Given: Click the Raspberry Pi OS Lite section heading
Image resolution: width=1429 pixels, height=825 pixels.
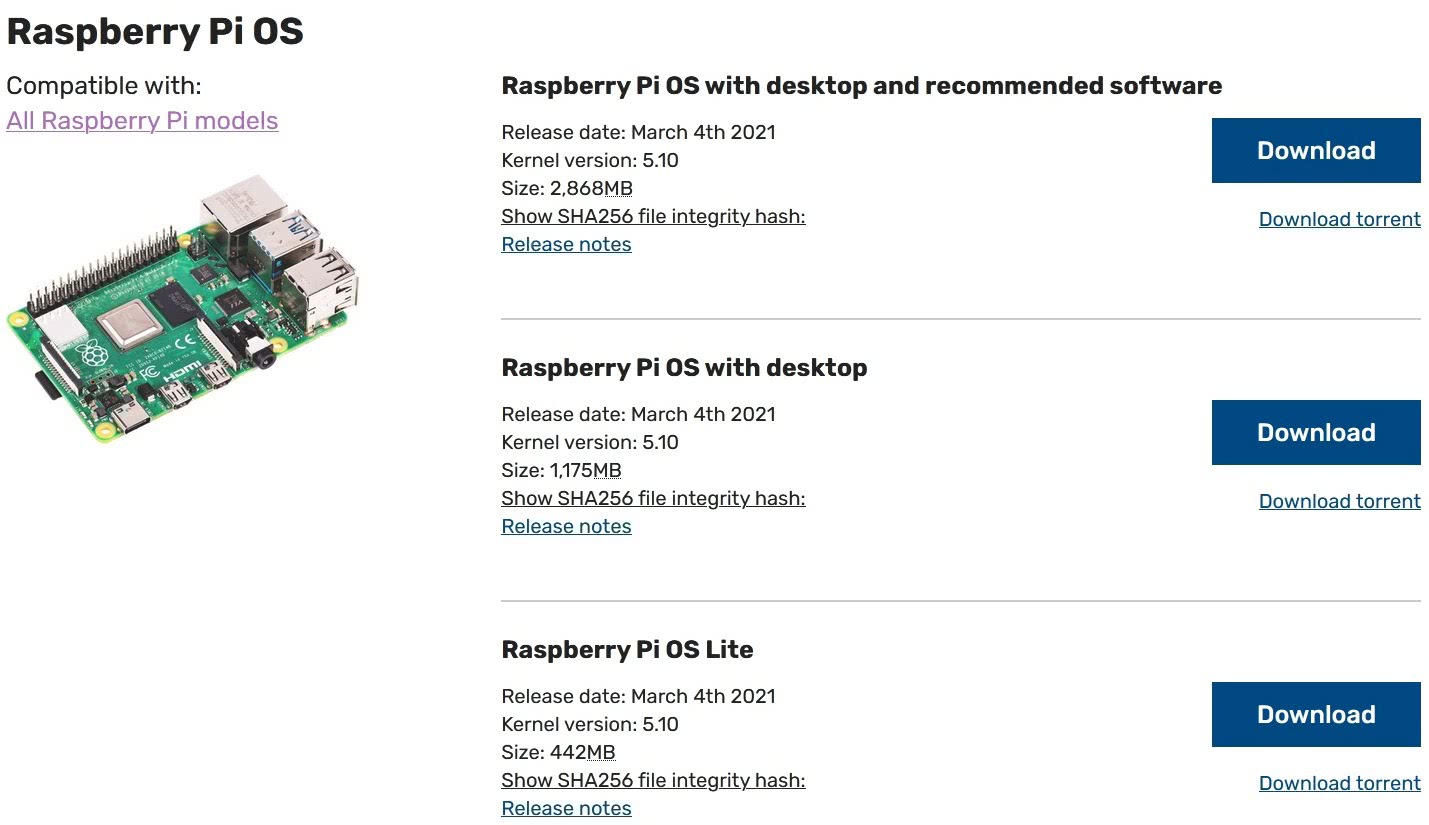Looking at the screenshot, I should [627, 650].
